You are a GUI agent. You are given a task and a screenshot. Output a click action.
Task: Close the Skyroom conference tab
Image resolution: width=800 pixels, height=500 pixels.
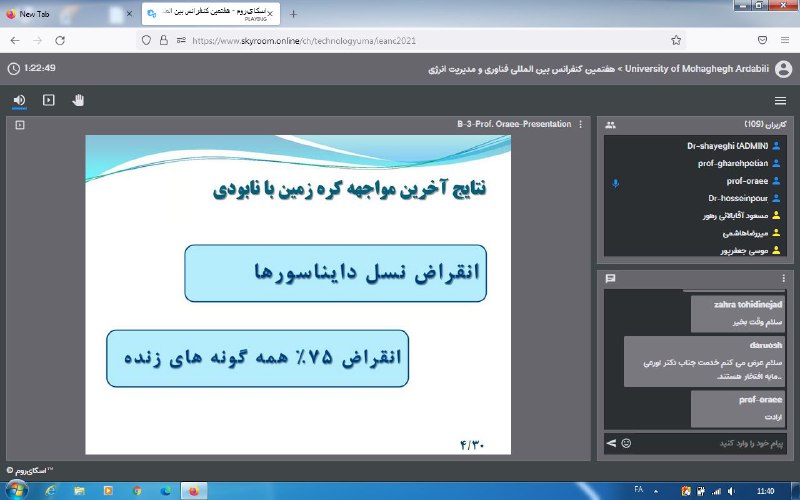(270, 14)
